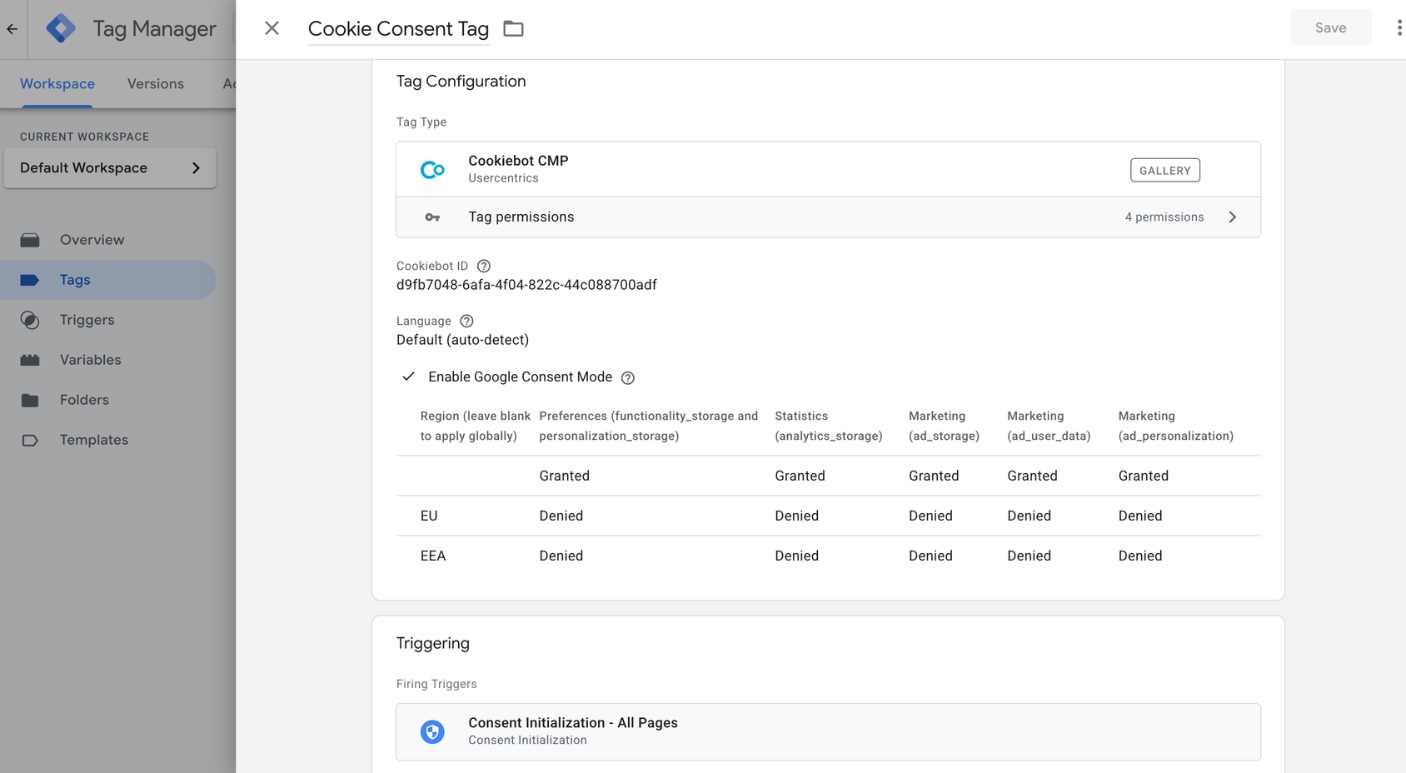Open help for Enable Google Consent Mode
This screenshot has width=1406, height=773.
[x=628, y=378]
